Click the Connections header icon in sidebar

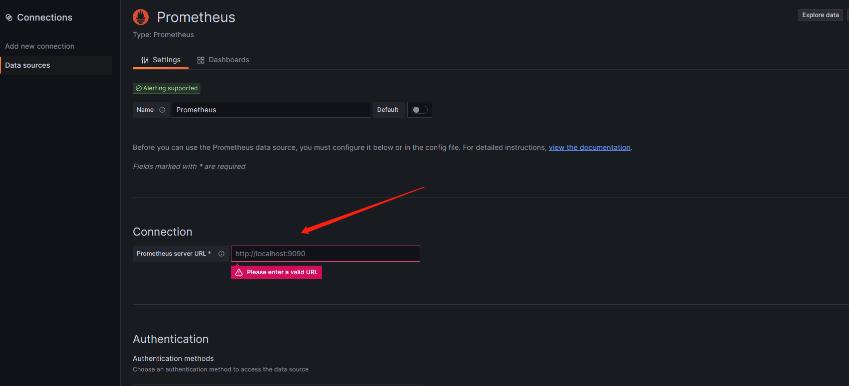[x=8, y=18]
